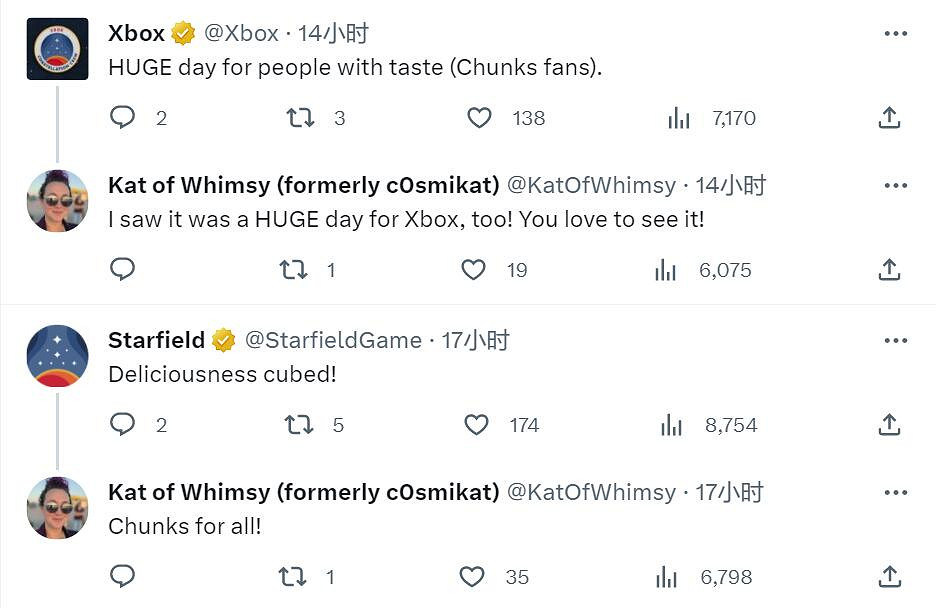Image resolution: width=936 pixels, height=608 pixels.
Task: Reply to Starfield's Deliciousness cubed tweet
Action: (122, 425)
